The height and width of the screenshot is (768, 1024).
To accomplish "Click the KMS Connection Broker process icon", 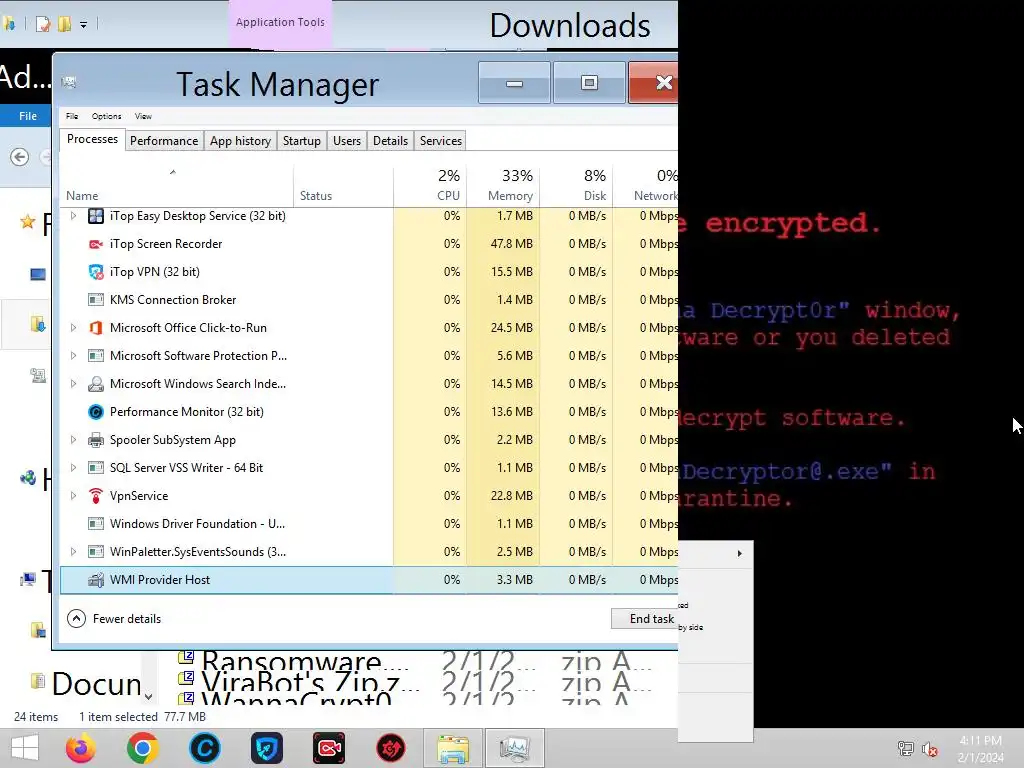I will 96,300.
